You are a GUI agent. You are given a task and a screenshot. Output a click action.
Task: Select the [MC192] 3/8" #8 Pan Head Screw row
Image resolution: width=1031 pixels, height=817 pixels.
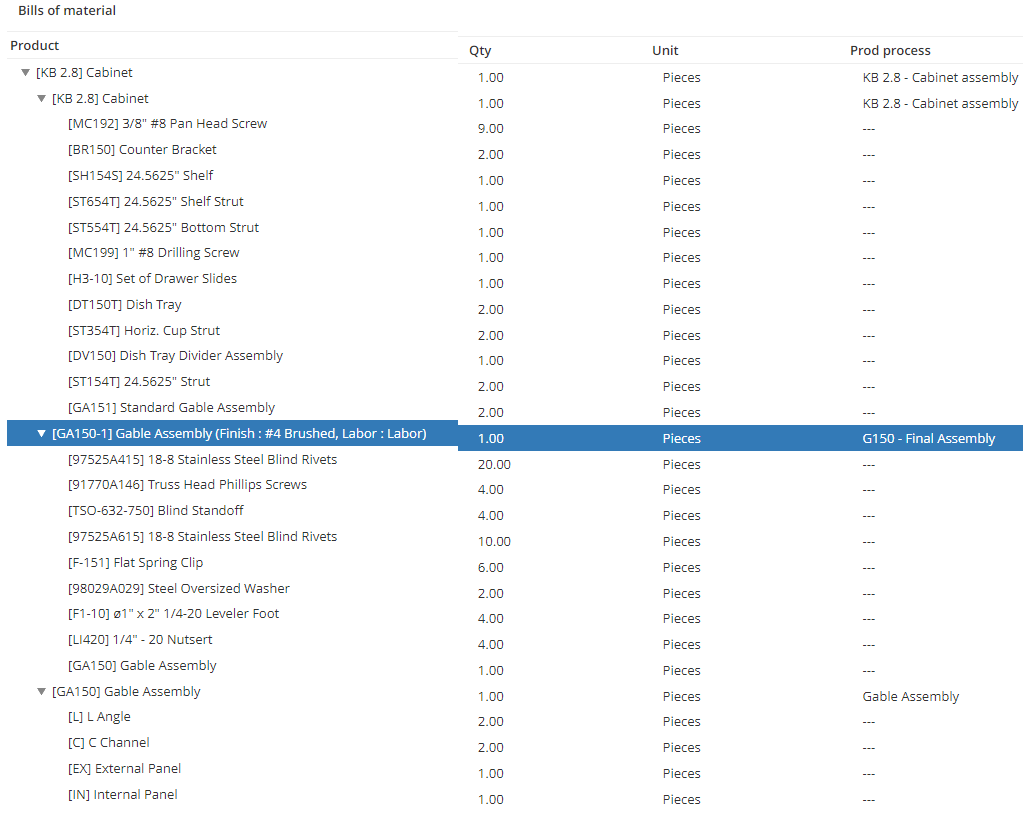167,124
